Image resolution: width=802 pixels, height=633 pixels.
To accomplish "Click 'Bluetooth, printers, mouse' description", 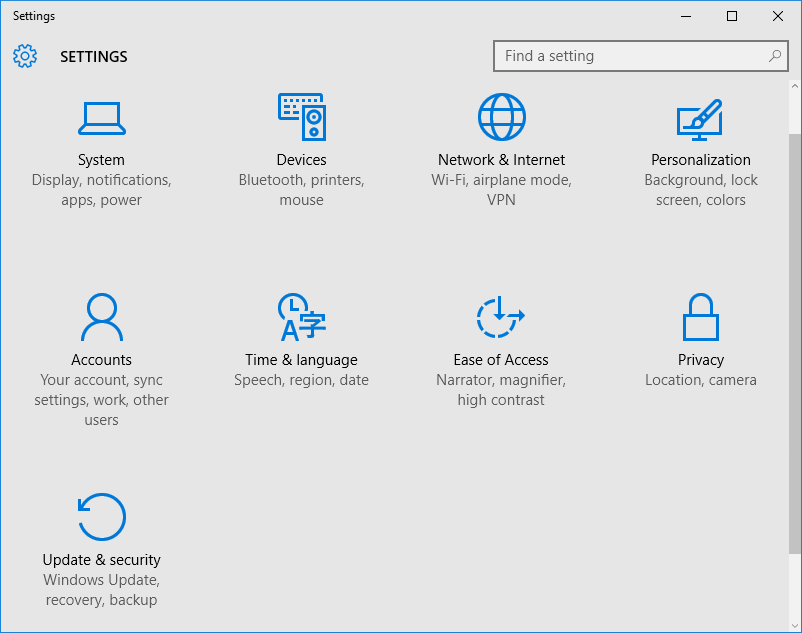I will coord(301,190).
